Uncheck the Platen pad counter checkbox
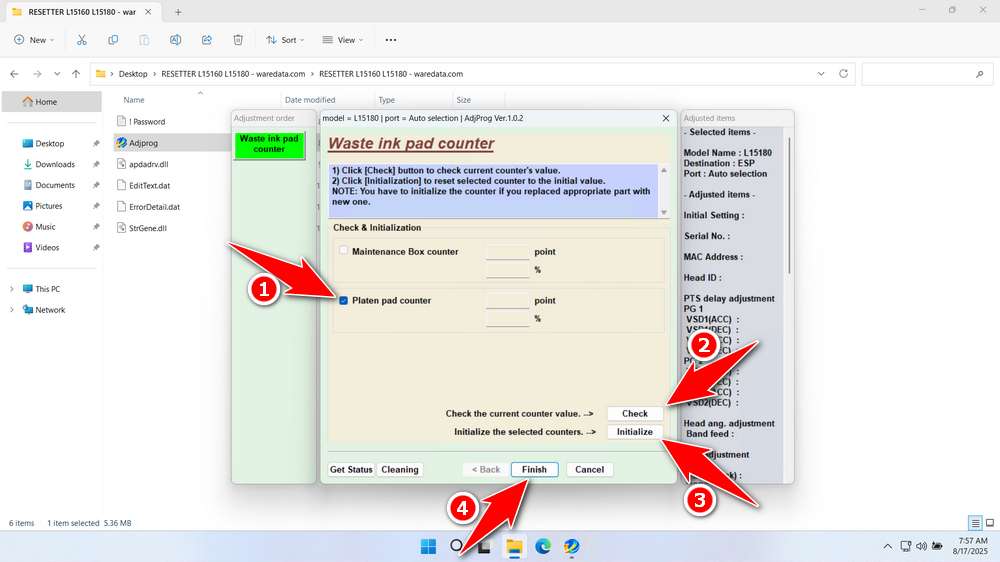1000x562 pixels. (344, 300)
